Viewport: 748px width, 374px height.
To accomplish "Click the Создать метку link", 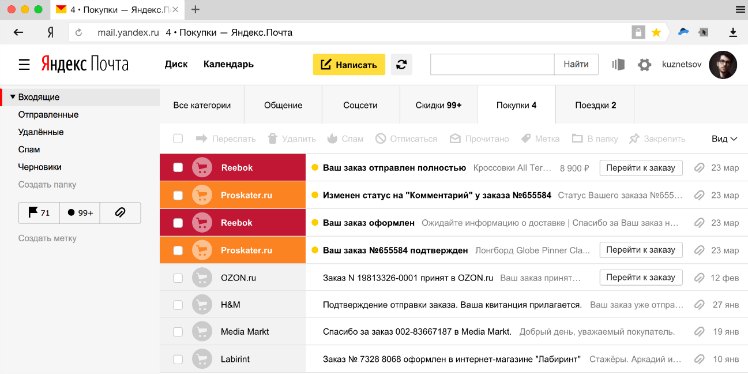I will point(47,238).
